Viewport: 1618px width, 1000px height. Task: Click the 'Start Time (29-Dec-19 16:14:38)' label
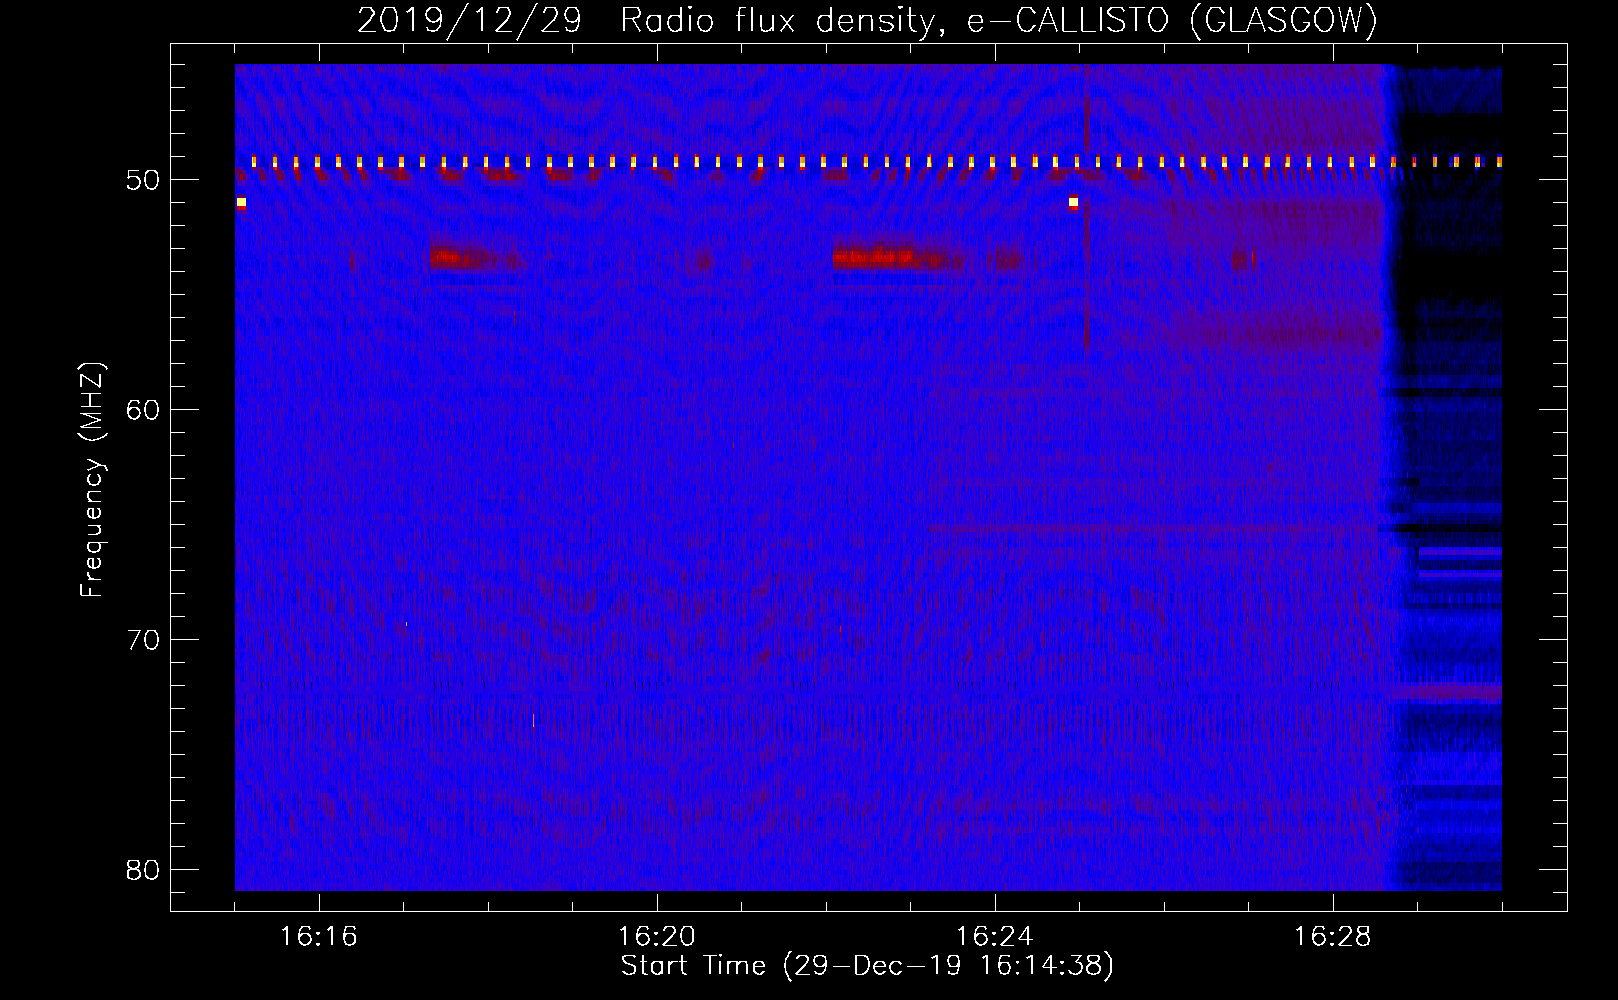[867, 966]
